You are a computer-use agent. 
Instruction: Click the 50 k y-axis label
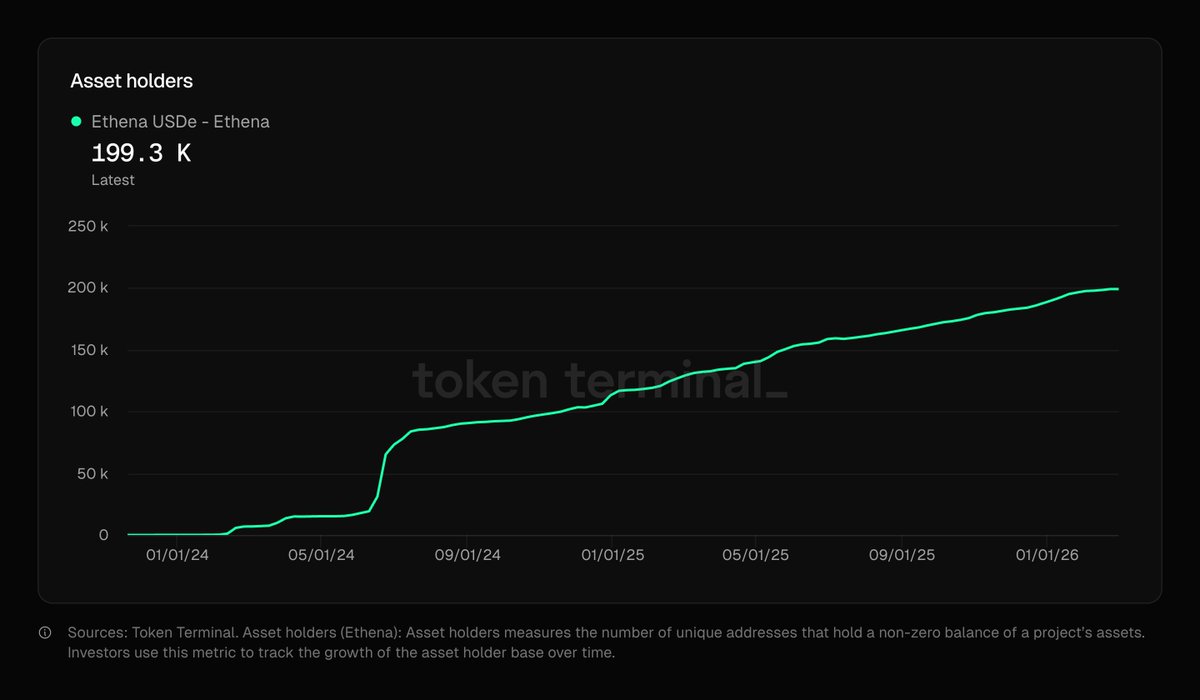92,474
